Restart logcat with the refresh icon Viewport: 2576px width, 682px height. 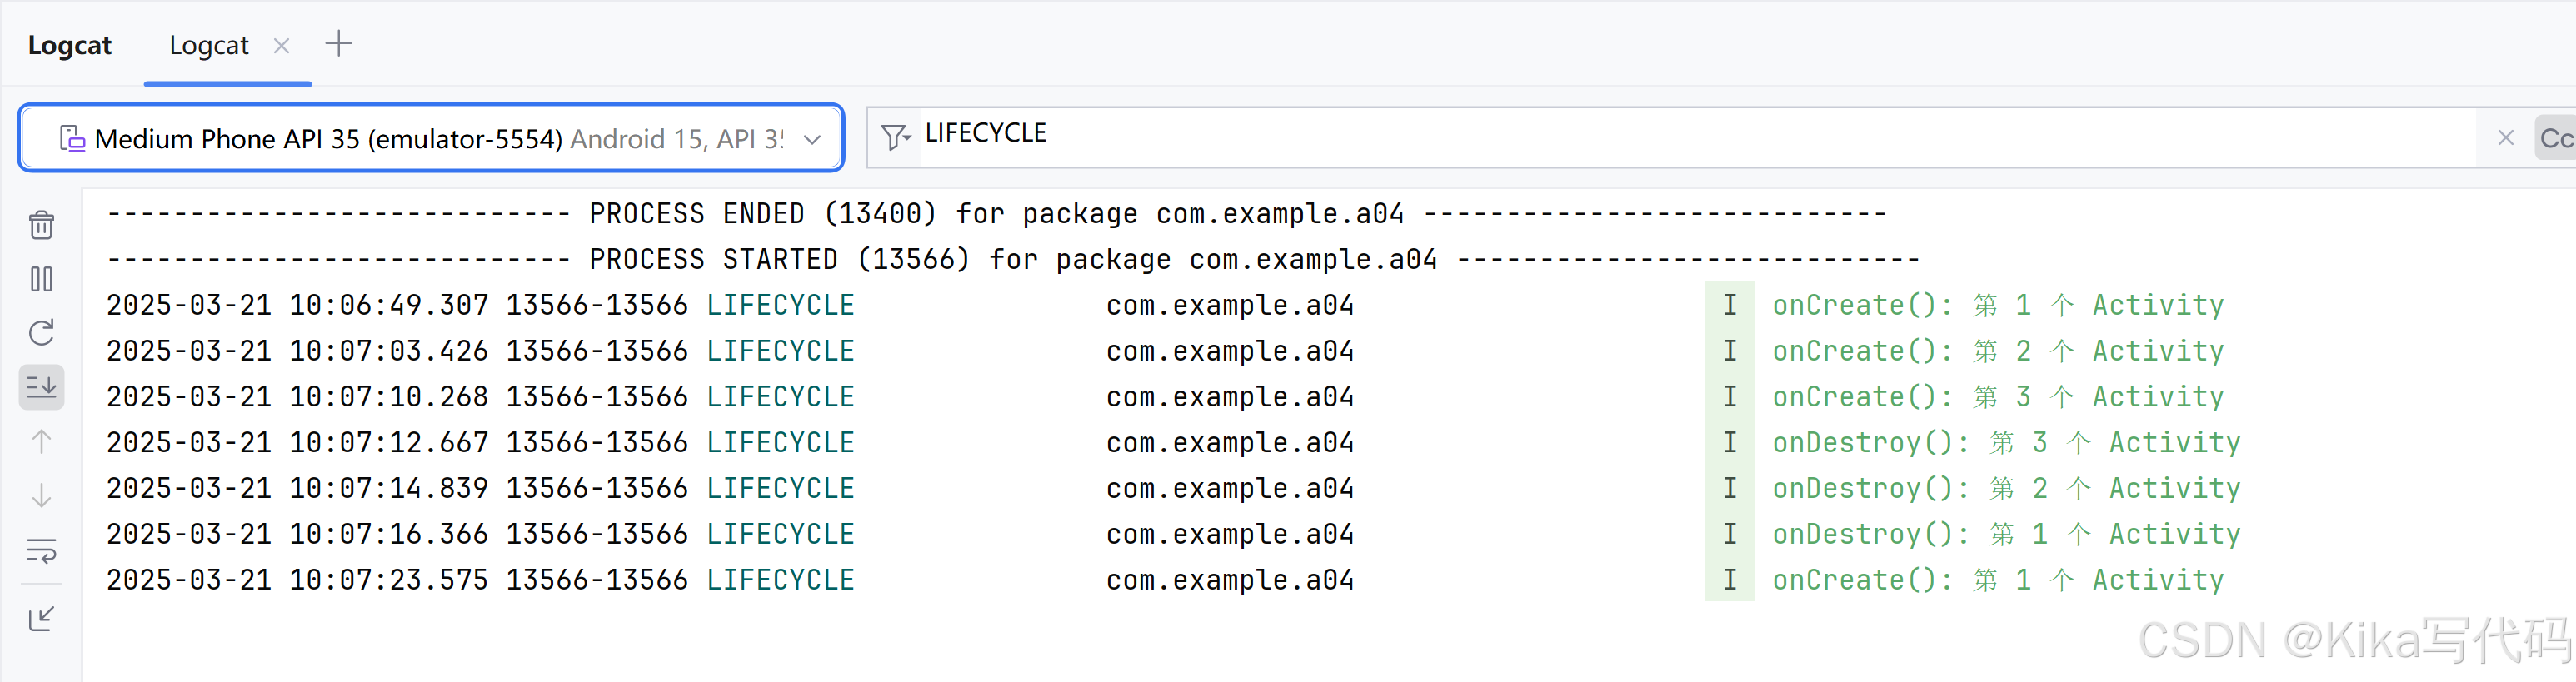(41, 333)
